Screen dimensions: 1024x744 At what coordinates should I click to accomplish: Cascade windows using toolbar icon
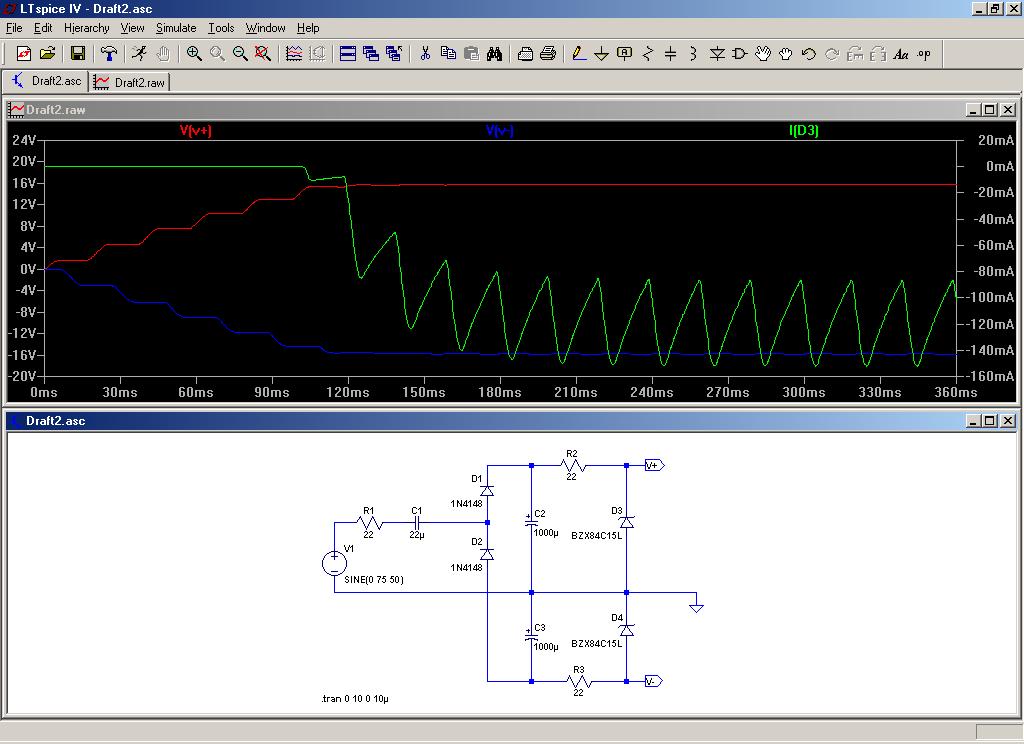pos(371,54)
